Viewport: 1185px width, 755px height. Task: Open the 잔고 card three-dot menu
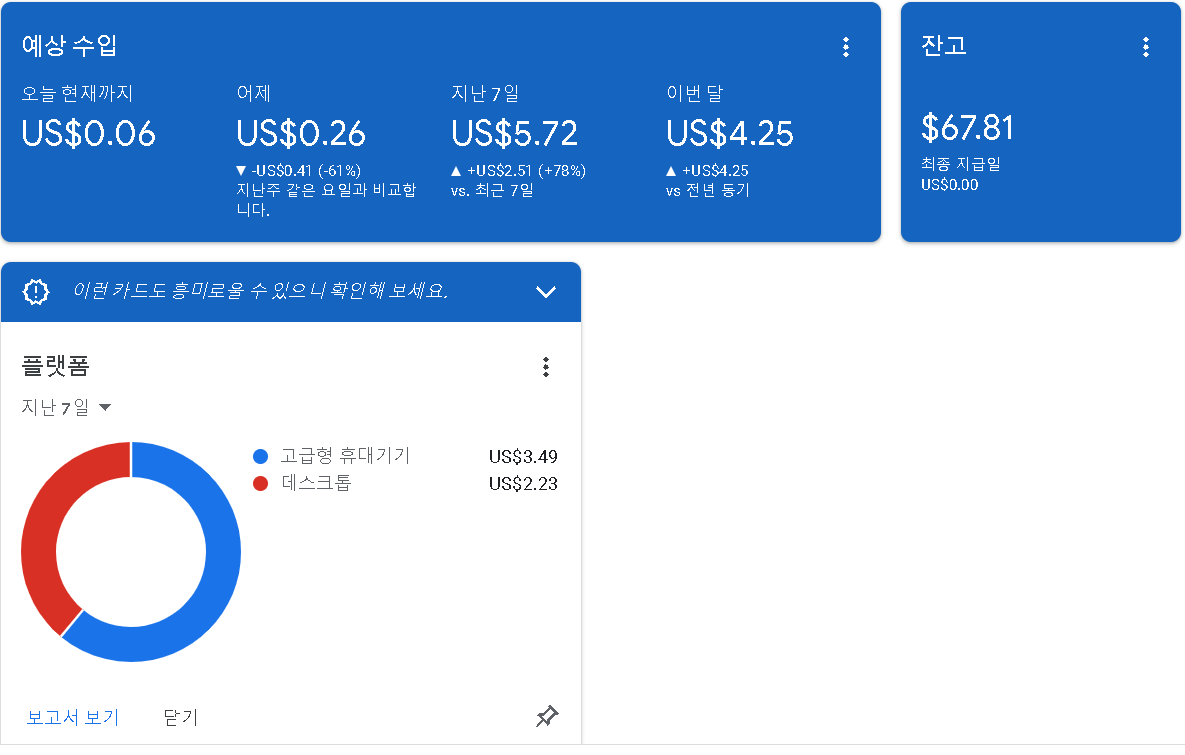point(1146,47)
